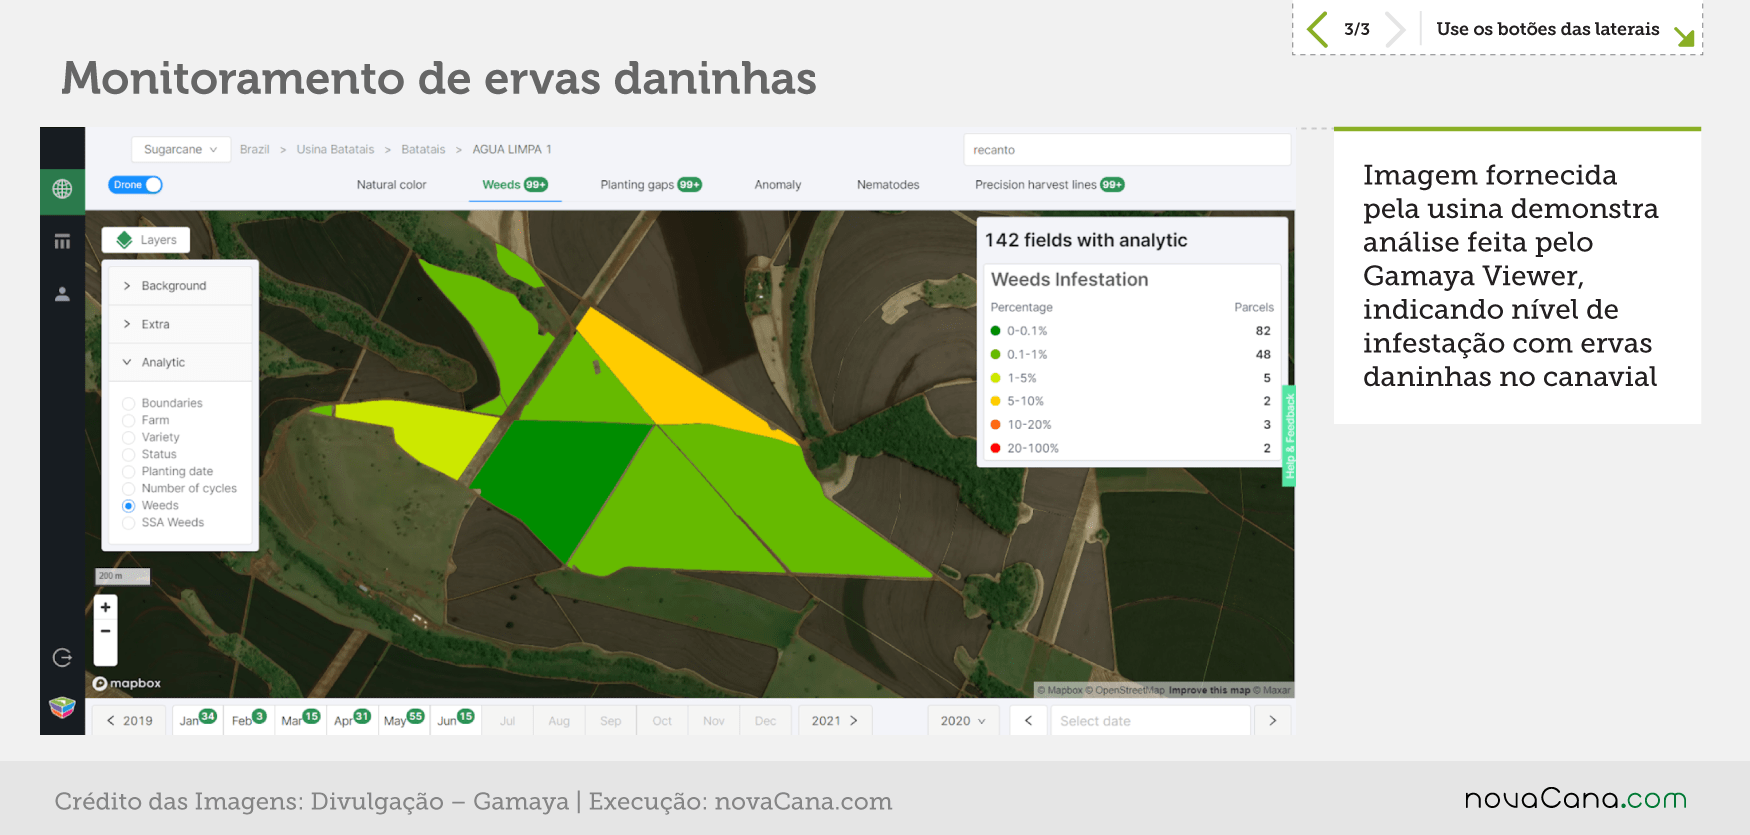Open the user profile icon in sidebar
The width and height of the screenshot is (1750, 835).
pyautogui.click(x=62, y=294)
